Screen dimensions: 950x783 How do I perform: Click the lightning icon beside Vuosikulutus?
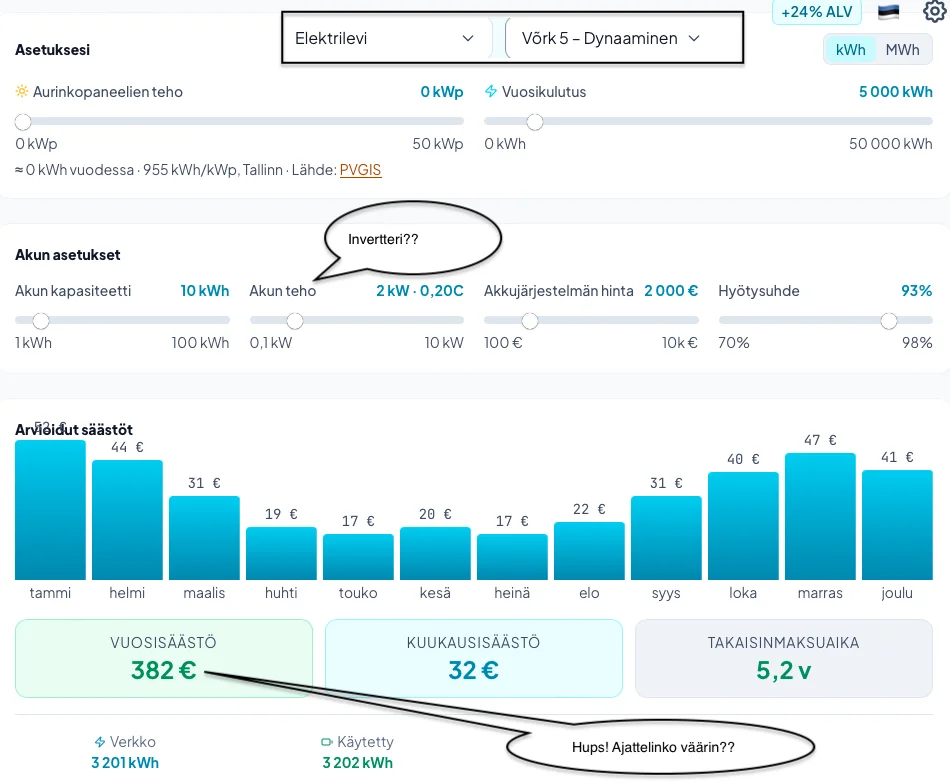(491, 92)
